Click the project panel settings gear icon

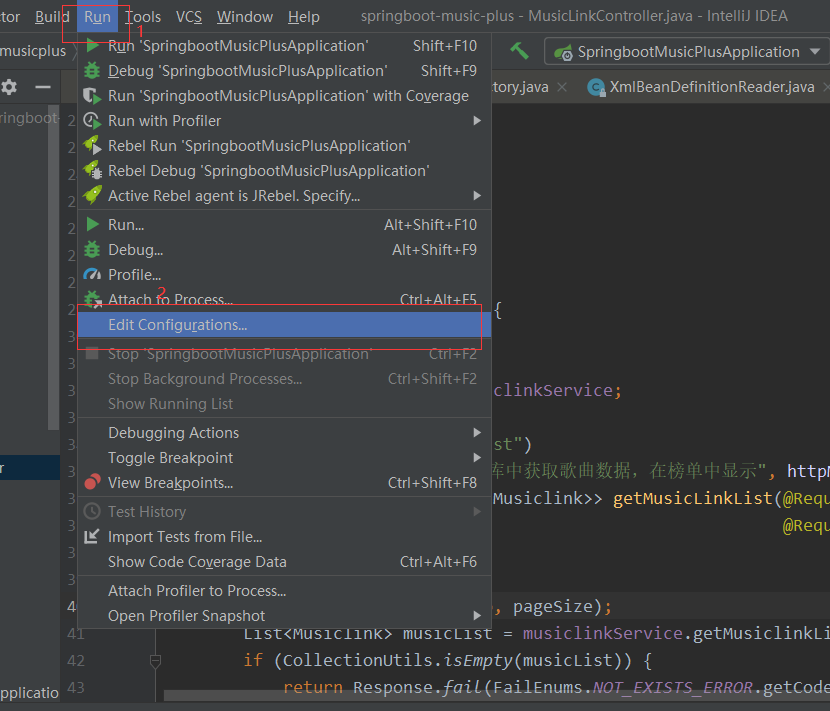(x=9, y=87)
